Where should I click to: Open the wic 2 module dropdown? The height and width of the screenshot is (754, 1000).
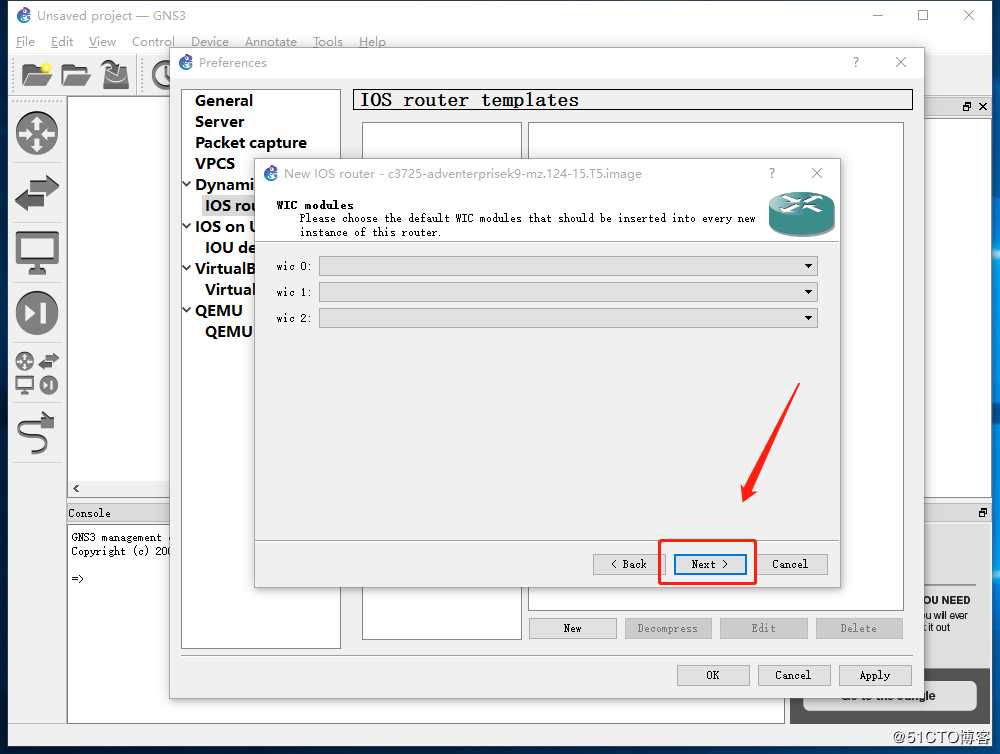(x=568, y=318)
